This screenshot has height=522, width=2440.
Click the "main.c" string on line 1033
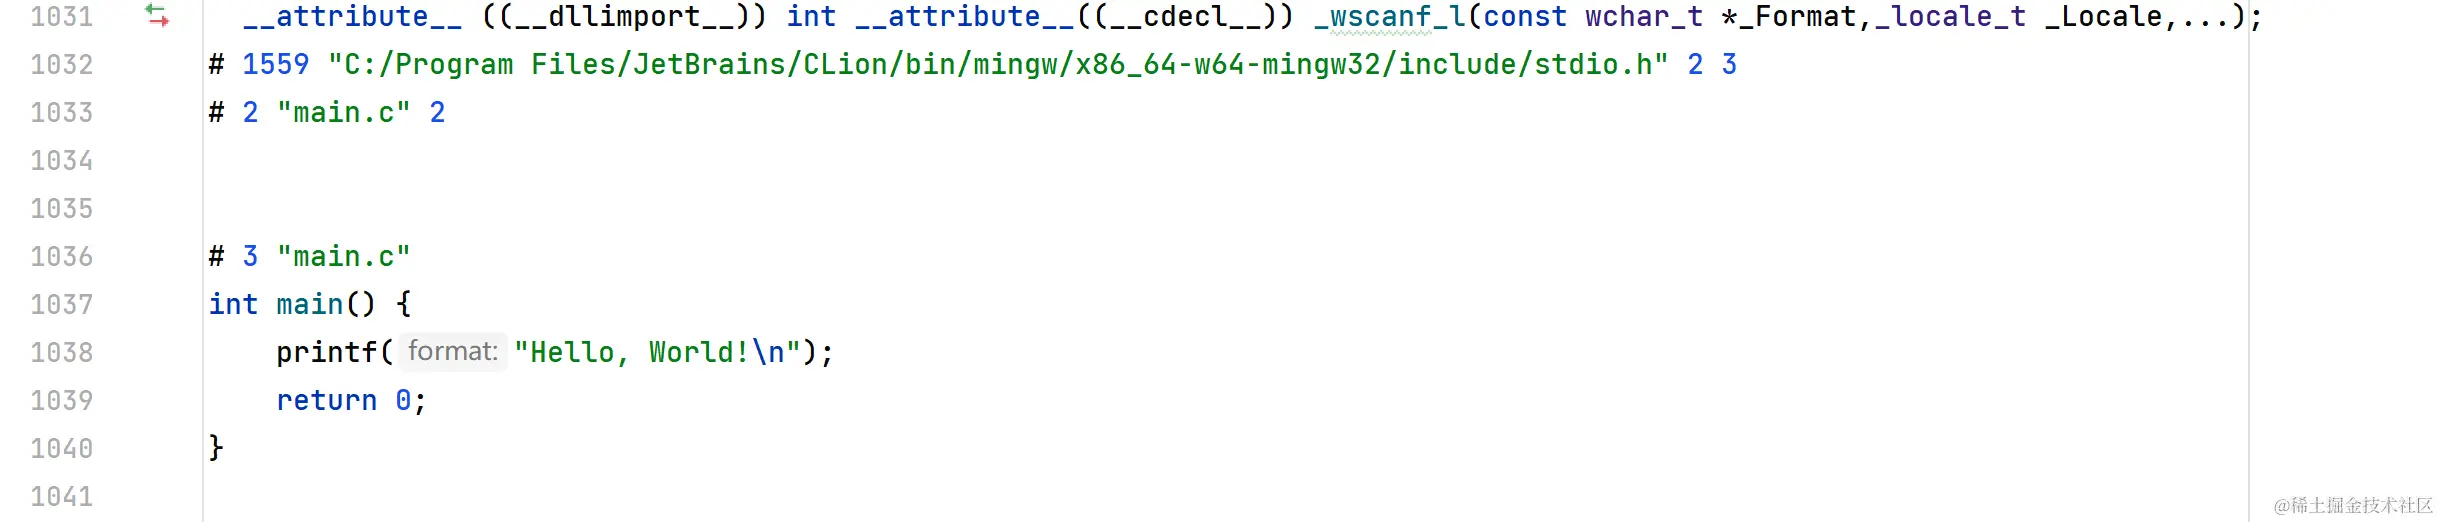tap(343, 113)
